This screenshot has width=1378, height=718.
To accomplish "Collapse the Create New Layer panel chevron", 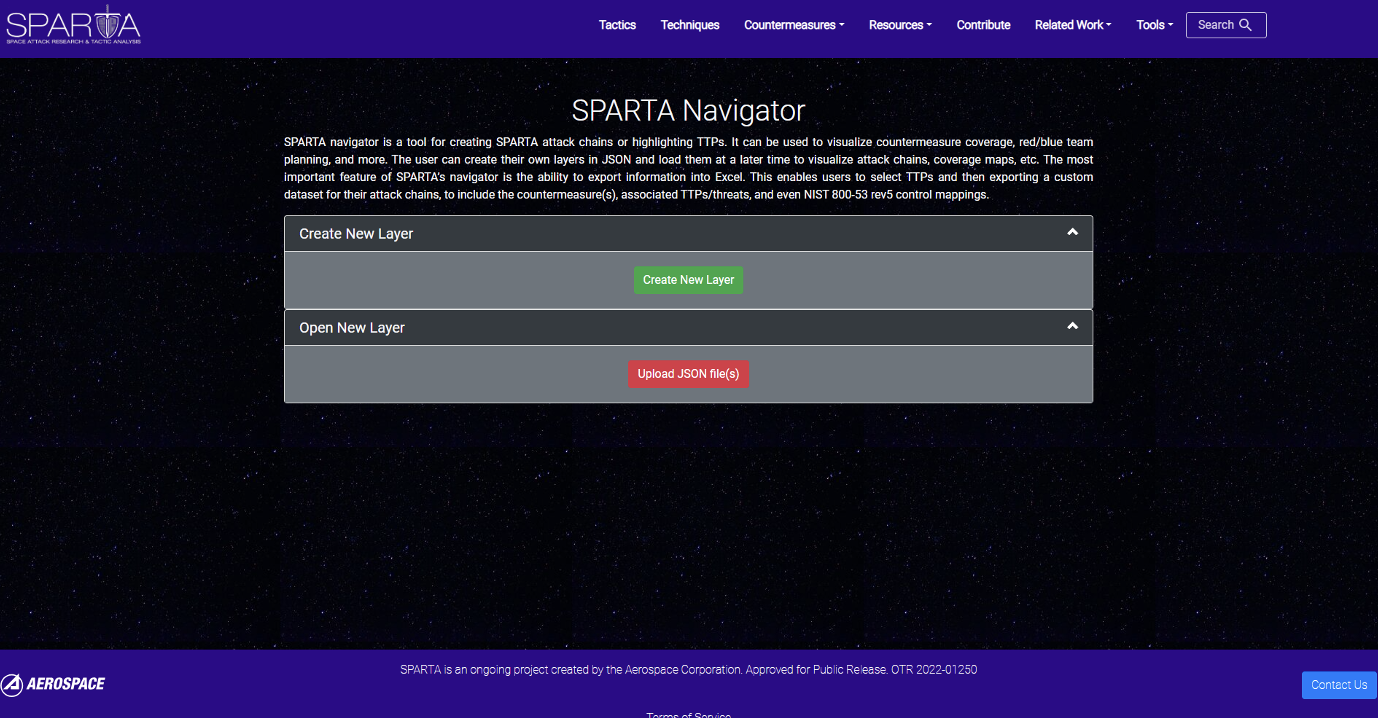I will click(x=1072, y=232).
